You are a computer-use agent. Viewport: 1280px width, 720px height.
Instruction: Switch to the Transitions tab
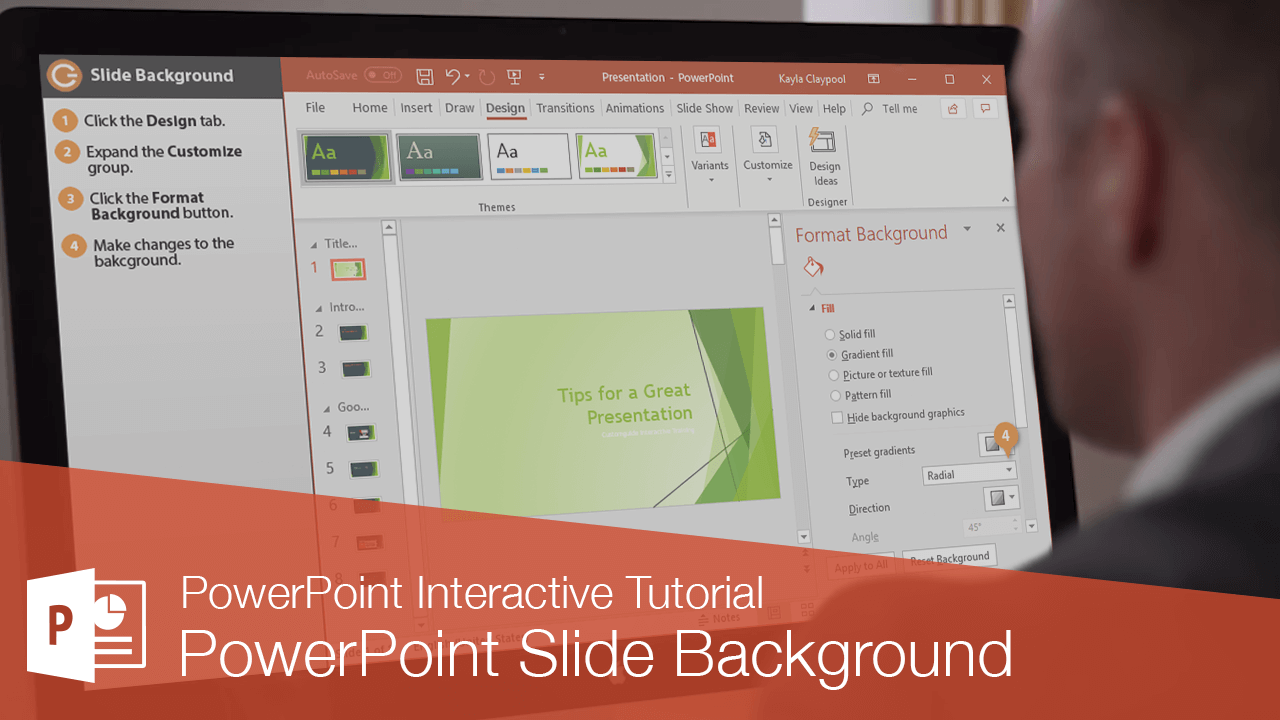click(x=565, y=107)
